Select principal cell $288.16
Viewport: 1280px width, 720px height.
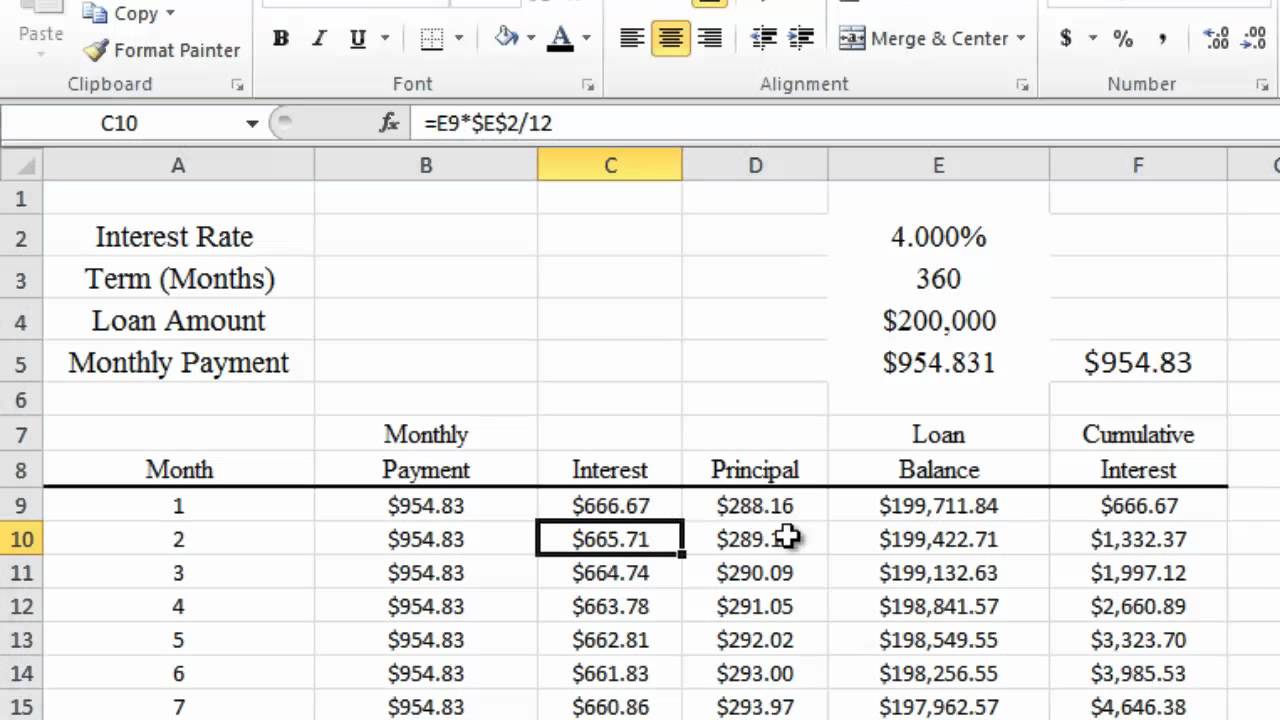(755, 505)
